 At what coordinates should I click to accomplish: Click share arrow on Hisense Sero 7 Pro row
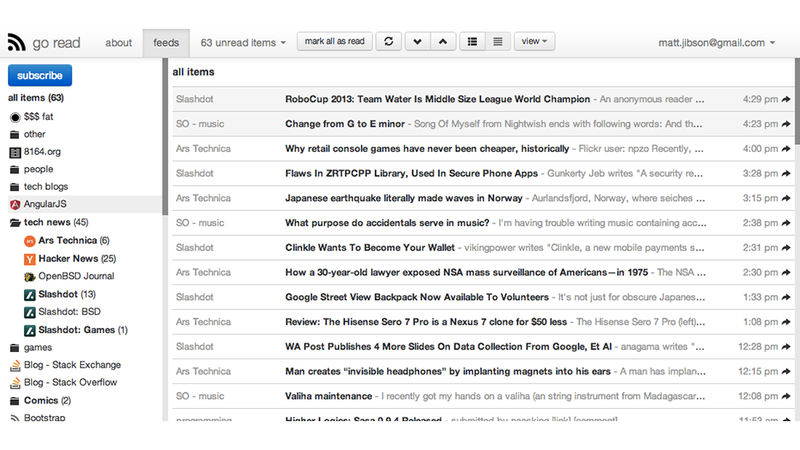point(786,322)
